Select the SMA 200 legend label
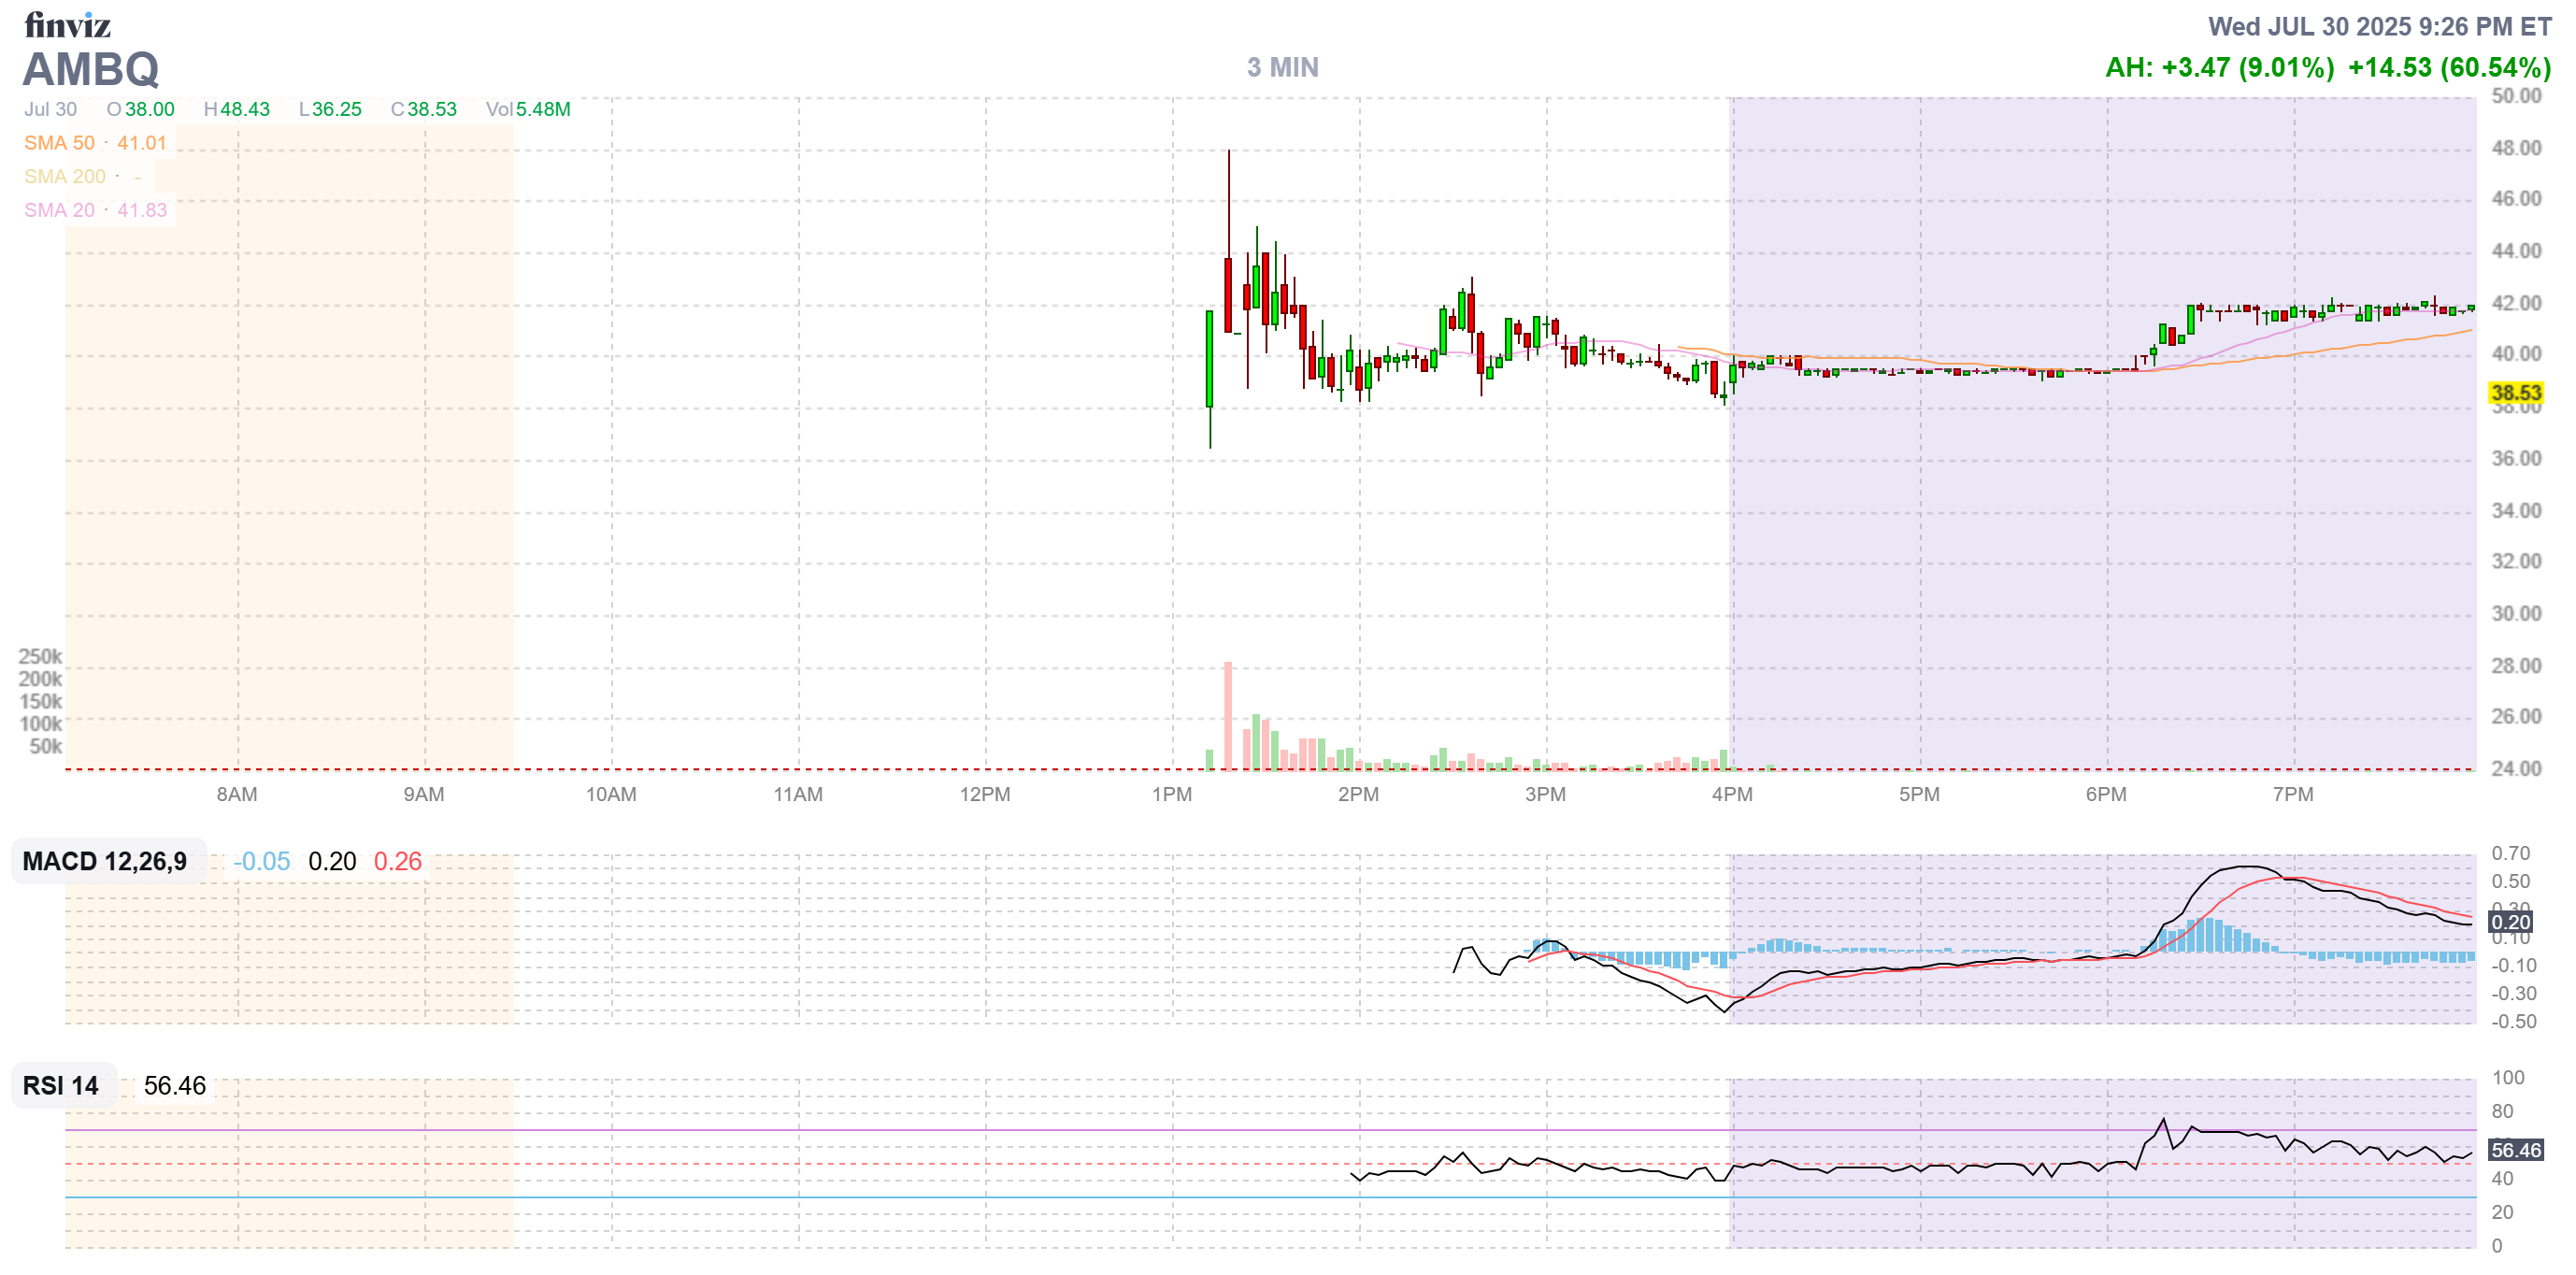 tap(65, 177)
